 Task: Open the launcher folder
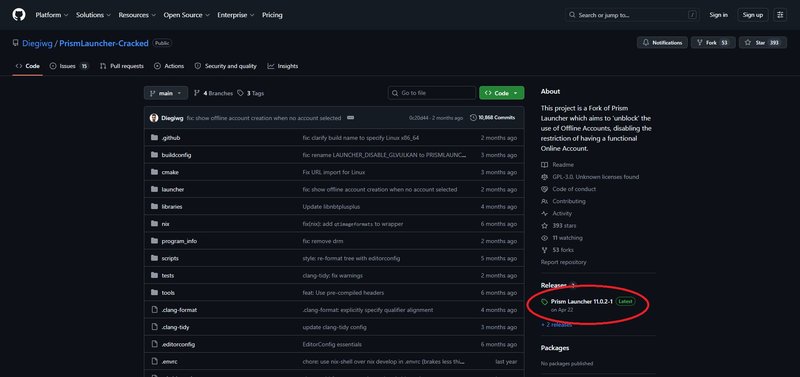click(172, 189)
